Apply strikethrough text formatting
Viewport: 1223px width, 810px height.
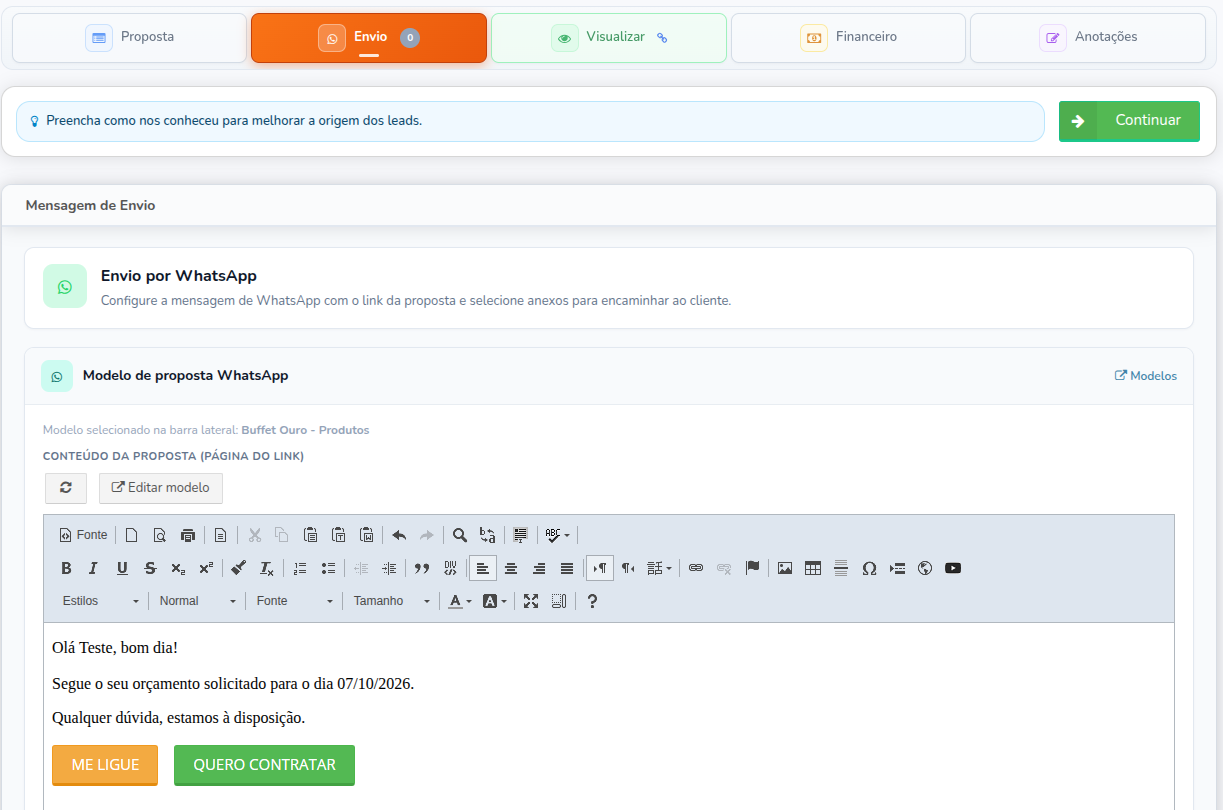150,568
